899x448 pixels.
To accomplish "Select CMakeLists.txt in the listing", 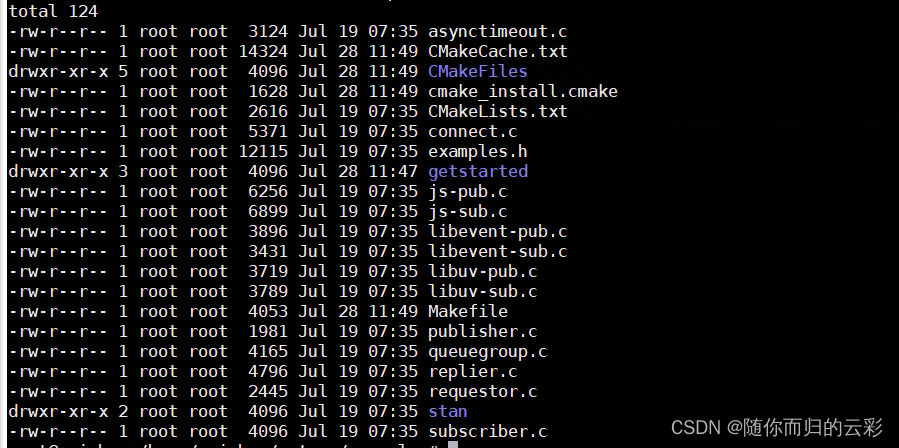I will pos(497,111).
